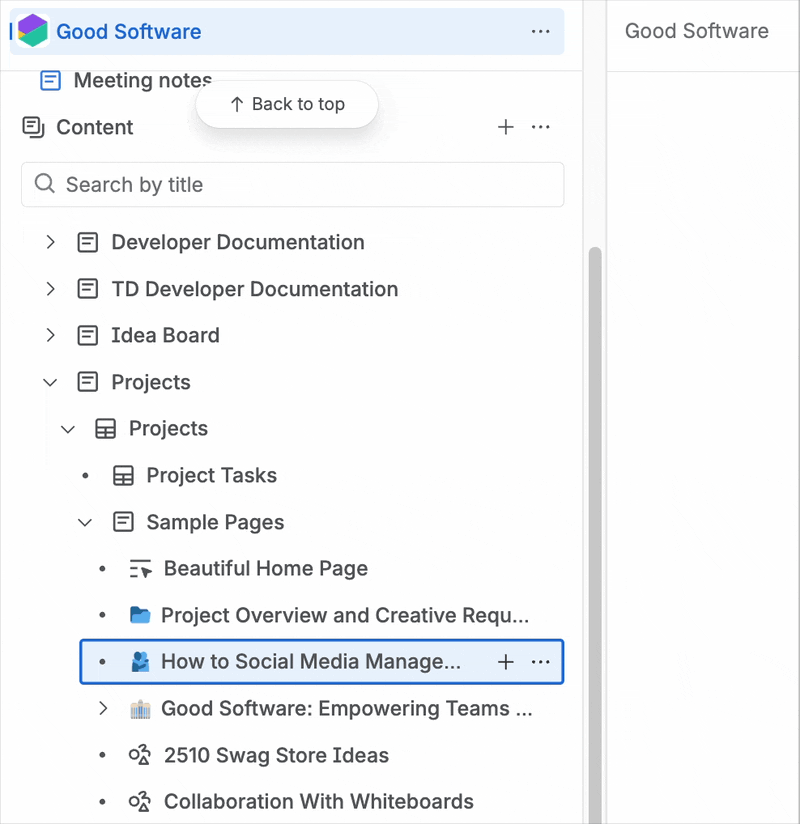Click the Beautiful Home Page live doc icon
800x824 pixels.
click(x=141, y=568)
